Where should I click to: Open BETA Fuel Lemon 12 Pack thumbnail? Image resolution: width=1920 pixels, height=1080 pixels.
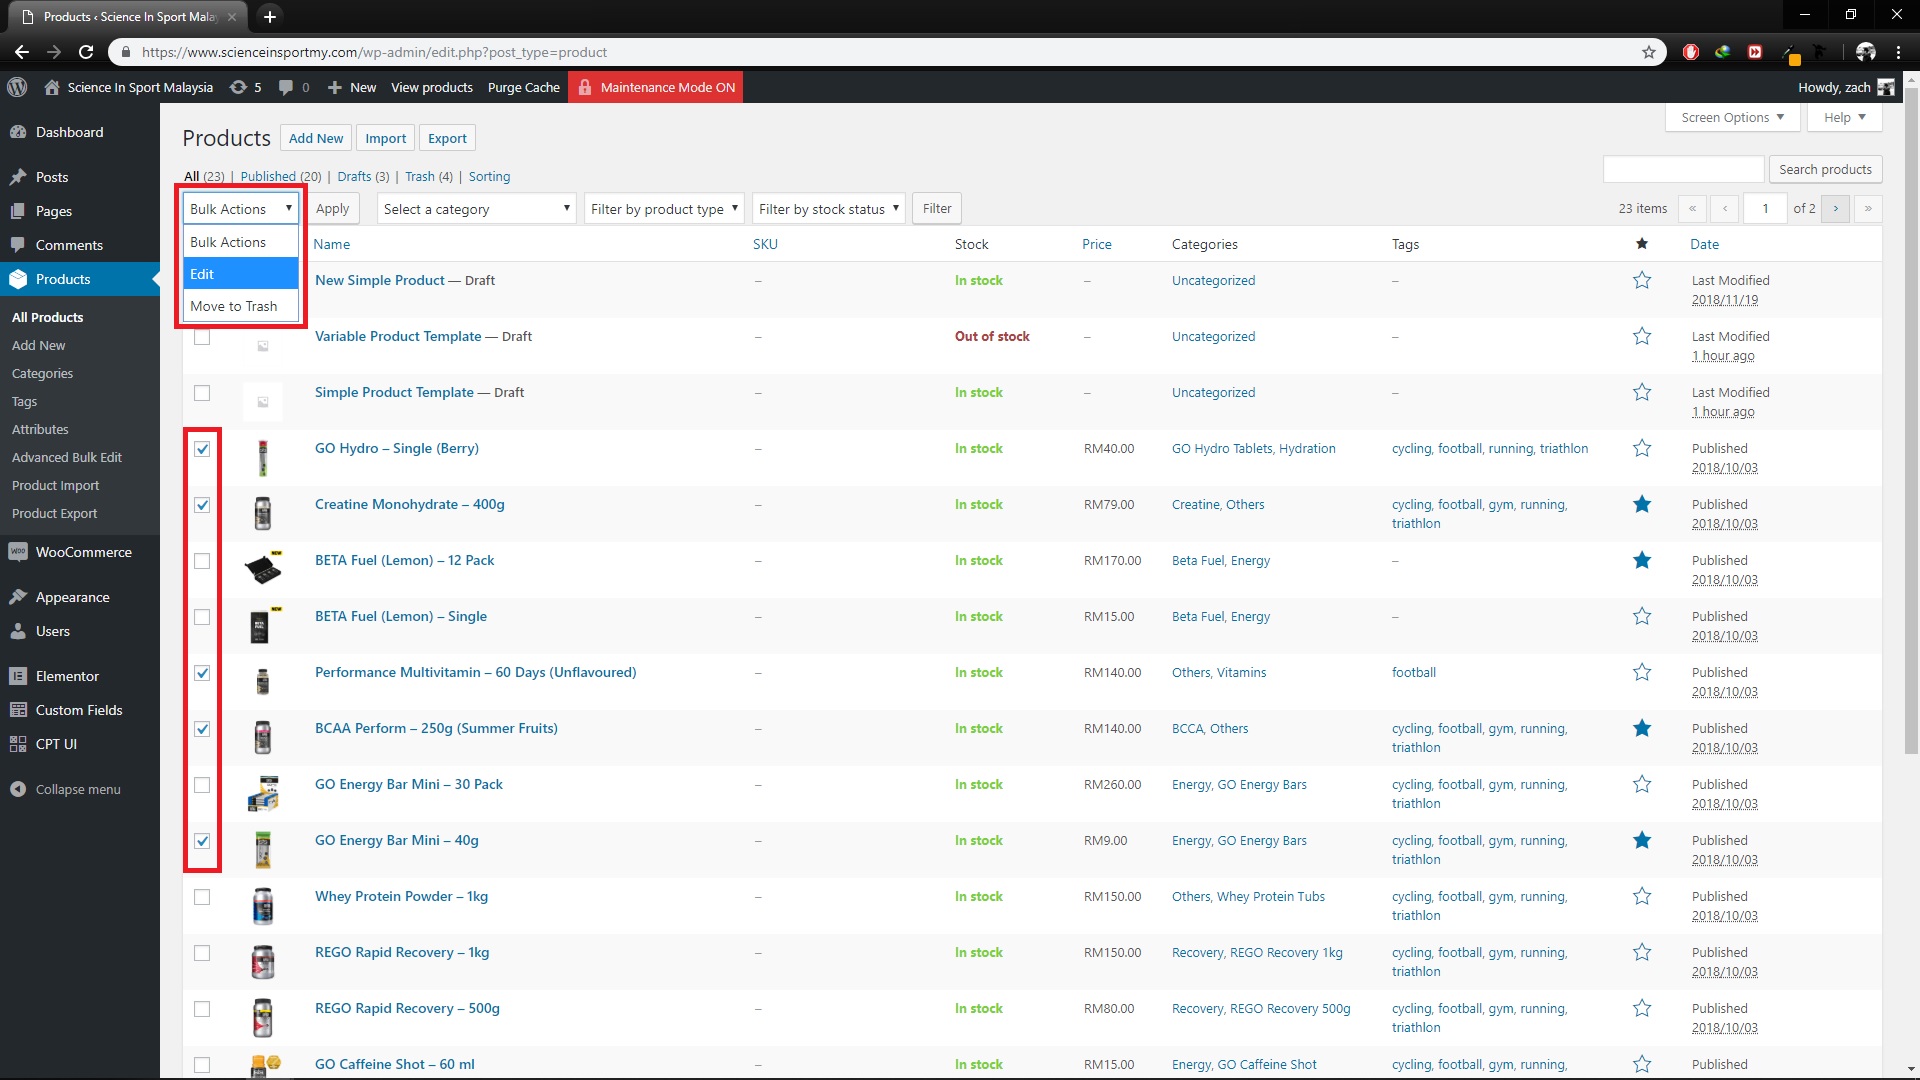[263, 569]
